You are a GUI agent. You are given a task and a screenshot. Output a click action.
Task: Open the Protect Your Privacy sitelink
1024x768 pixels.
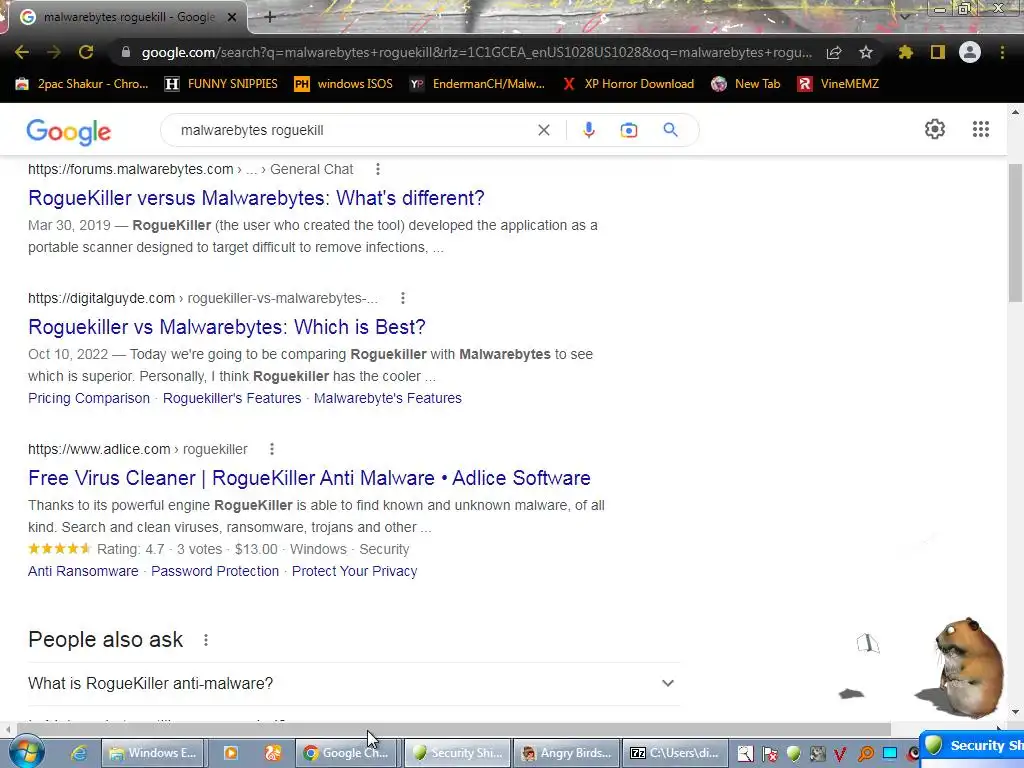click(x=355, y=571)
